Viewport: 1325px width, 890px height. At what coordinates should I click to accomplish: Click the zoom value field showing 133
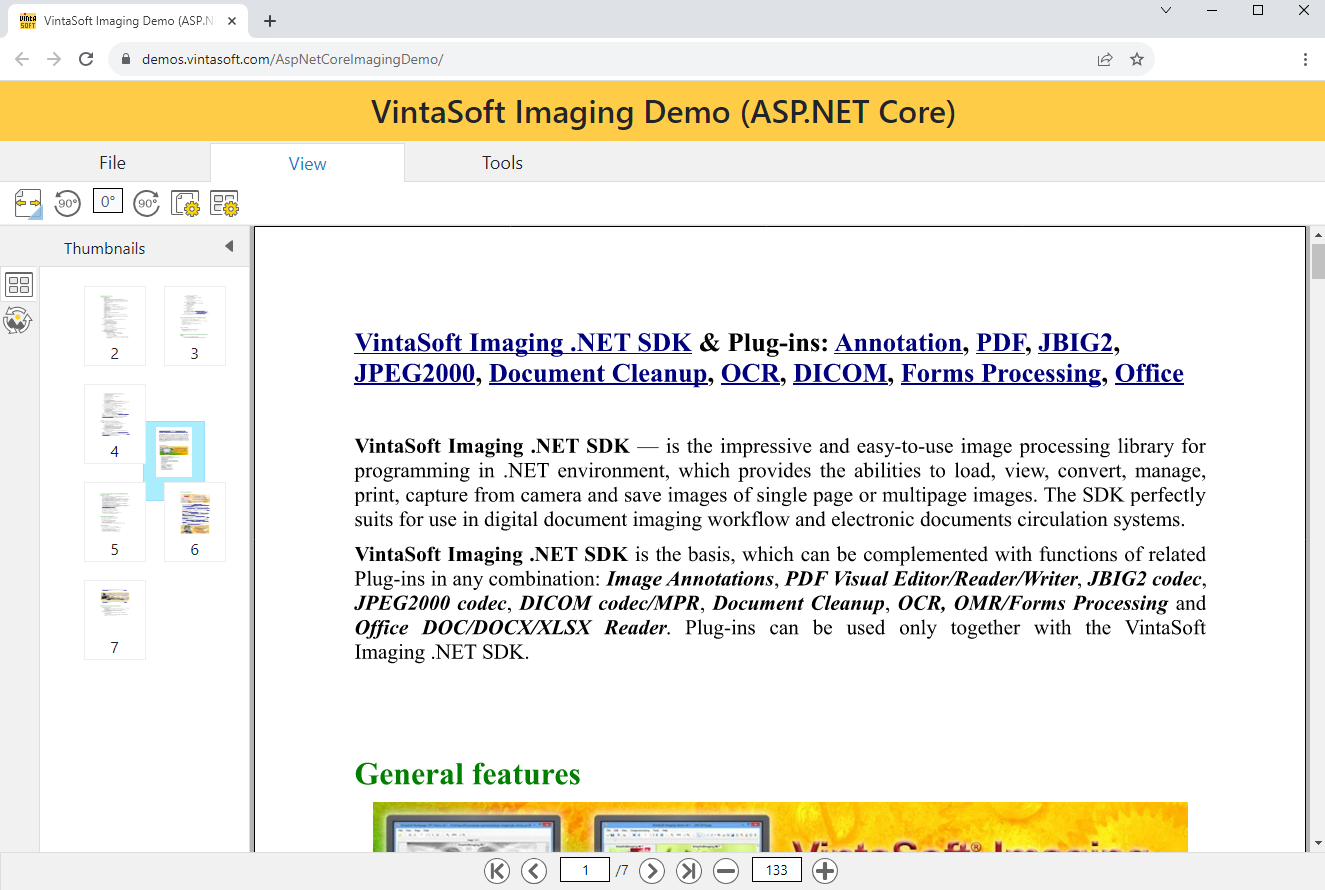click(777, 870)
